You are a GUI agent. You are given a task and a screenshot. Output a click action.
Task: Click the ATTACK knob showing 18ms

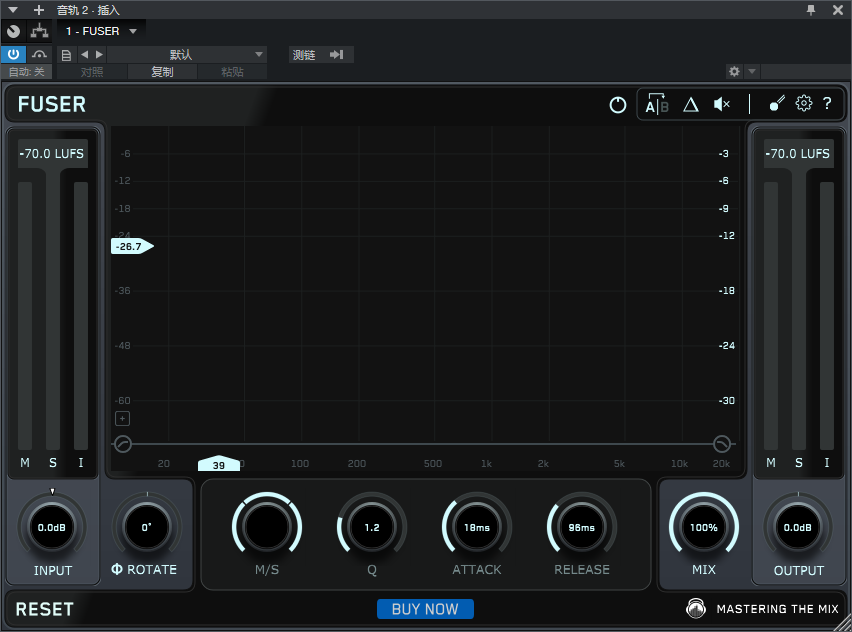click(477, 527)
